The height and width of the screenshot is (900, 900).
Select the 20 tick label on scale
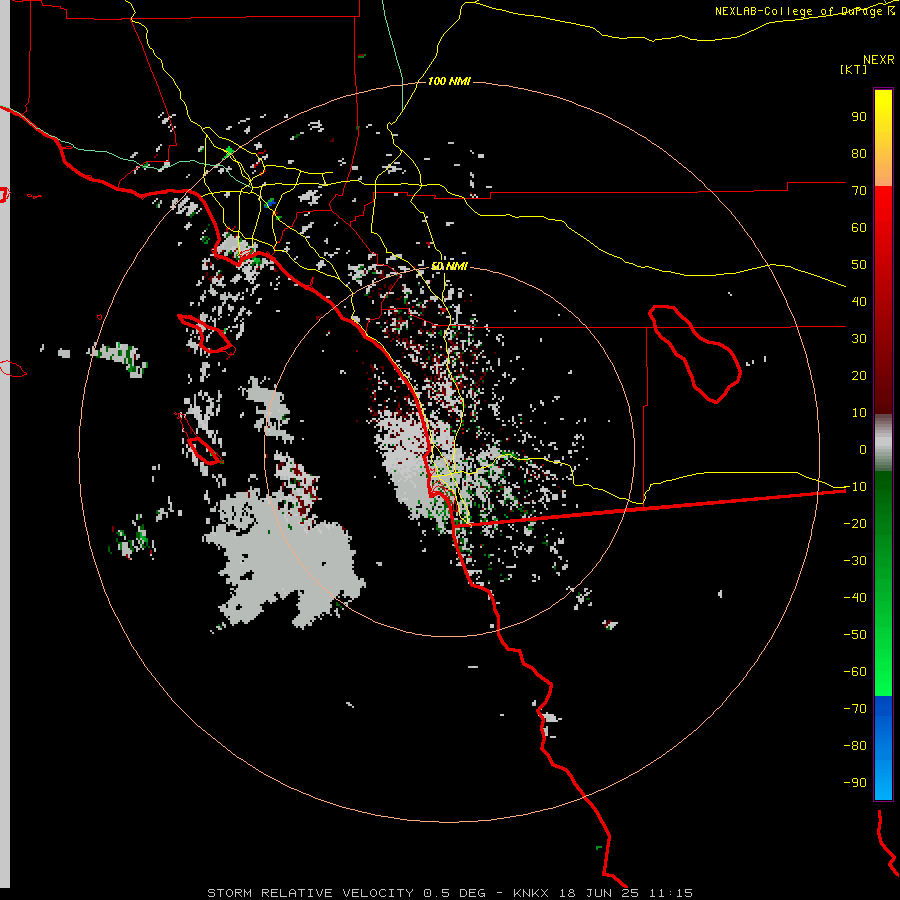[859, 375]
